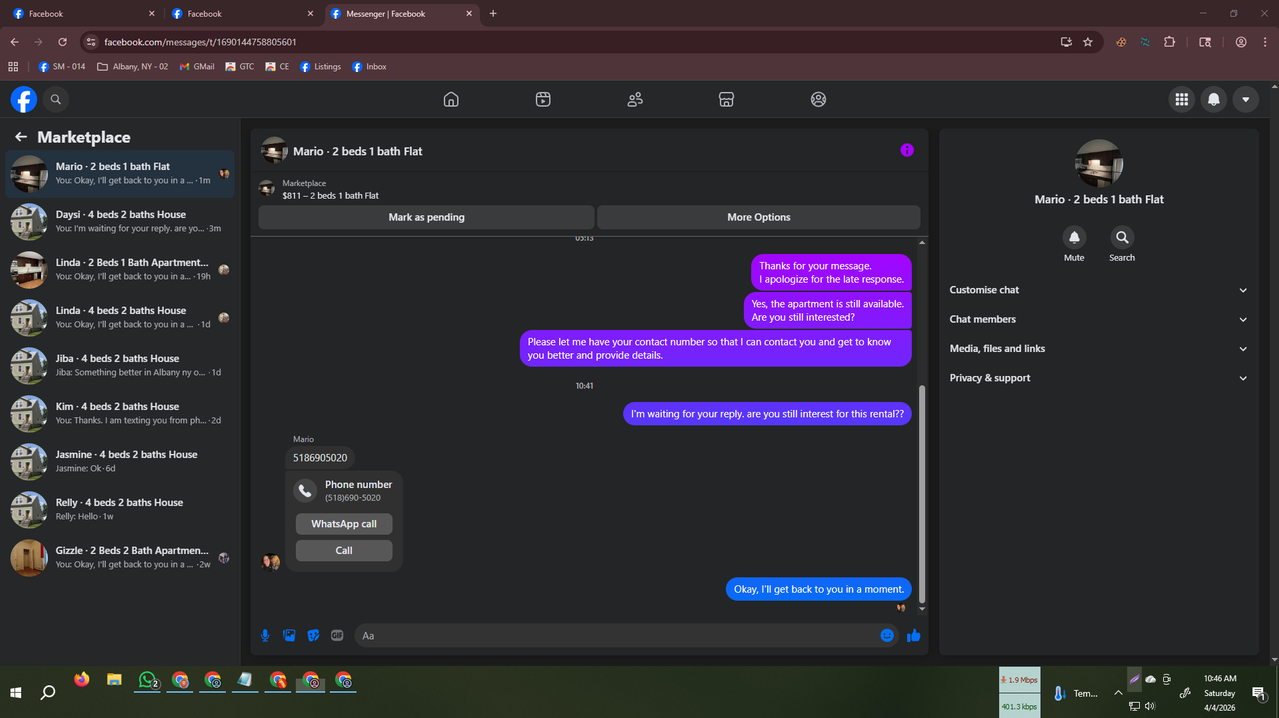Reload the page in browser toolbar
Viewport: 1279px width, 718px height.
[62, 42]
